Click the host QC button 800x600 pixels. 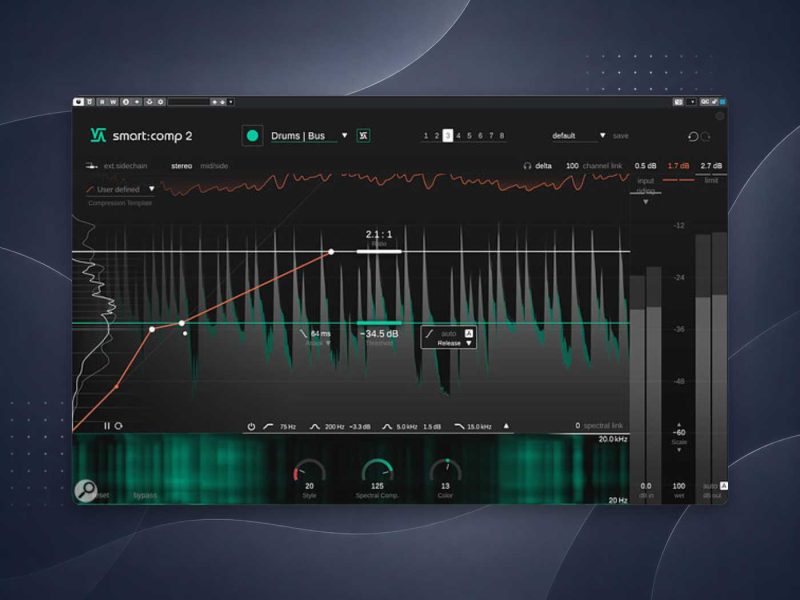click(705, 102)
